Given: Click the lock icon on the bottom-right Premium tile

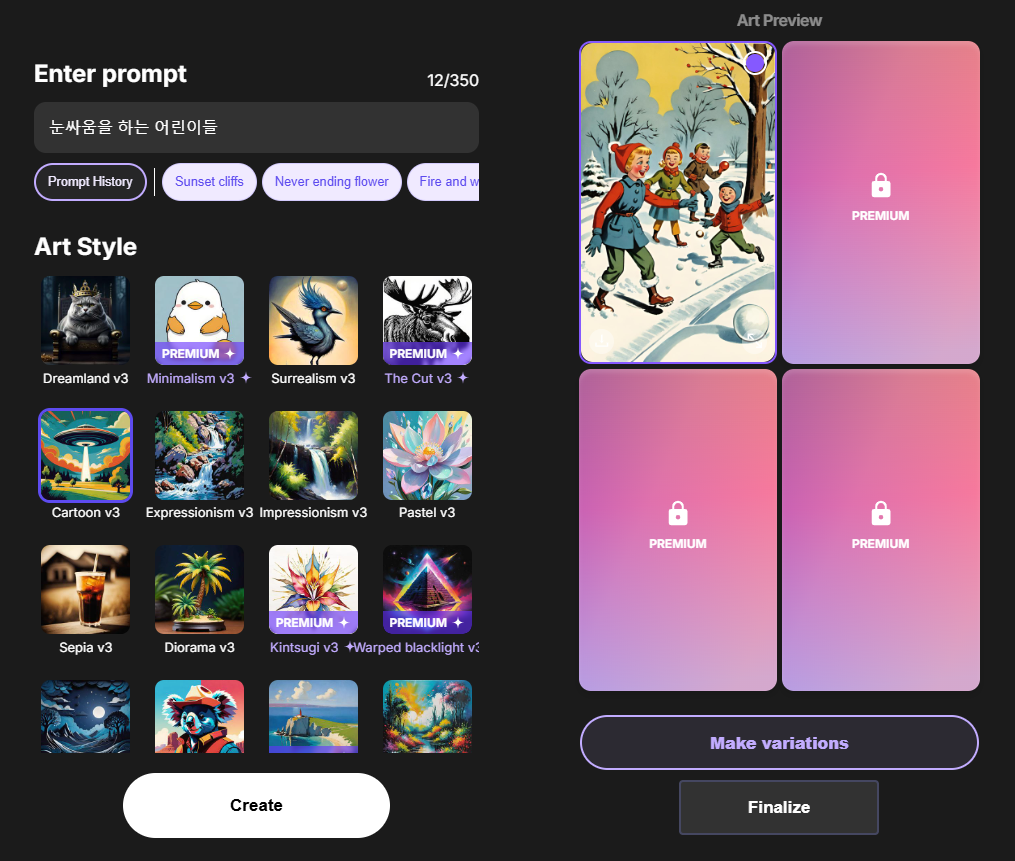Looking at the screenshot, I should (x=880, y=513).
